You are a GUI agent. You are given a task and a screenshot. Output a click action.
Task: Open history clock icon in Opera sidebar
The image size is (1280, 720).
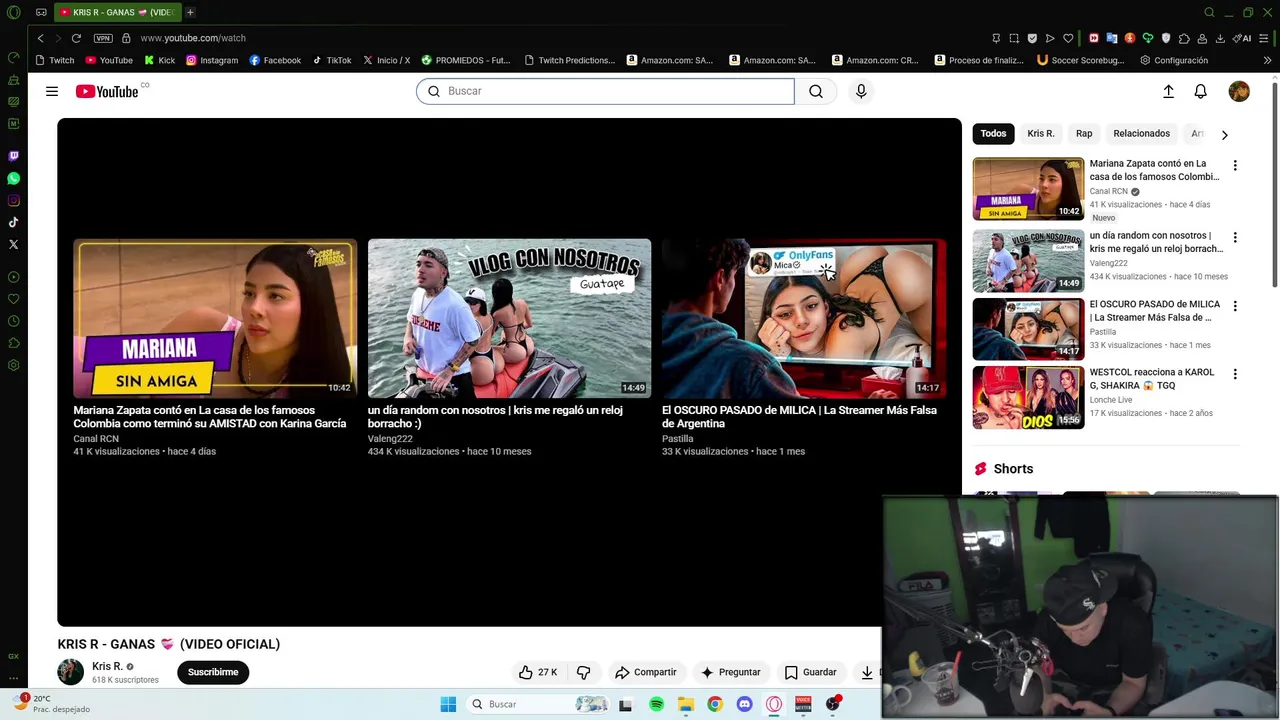pyautogui.click(x=13, y=321)
